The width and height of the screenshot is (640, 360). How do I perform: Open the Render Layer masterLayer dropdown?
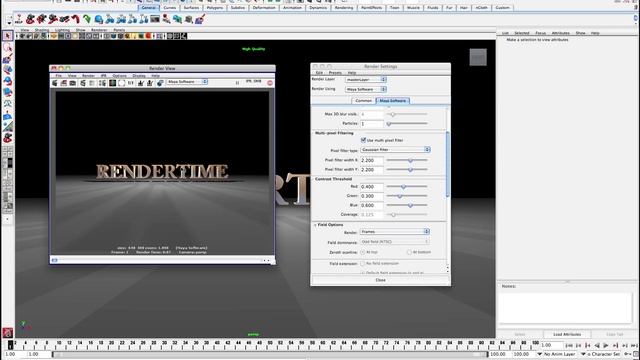[366, 80]
